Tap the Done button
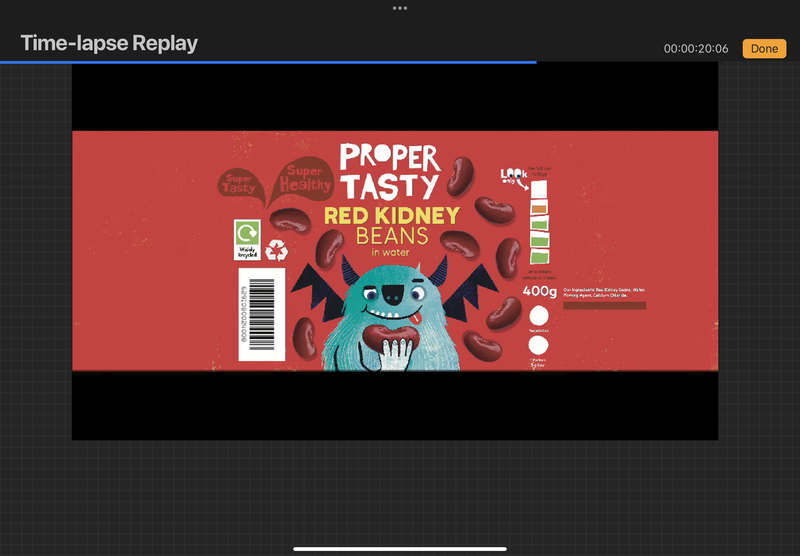 click(x=764, y=48)
